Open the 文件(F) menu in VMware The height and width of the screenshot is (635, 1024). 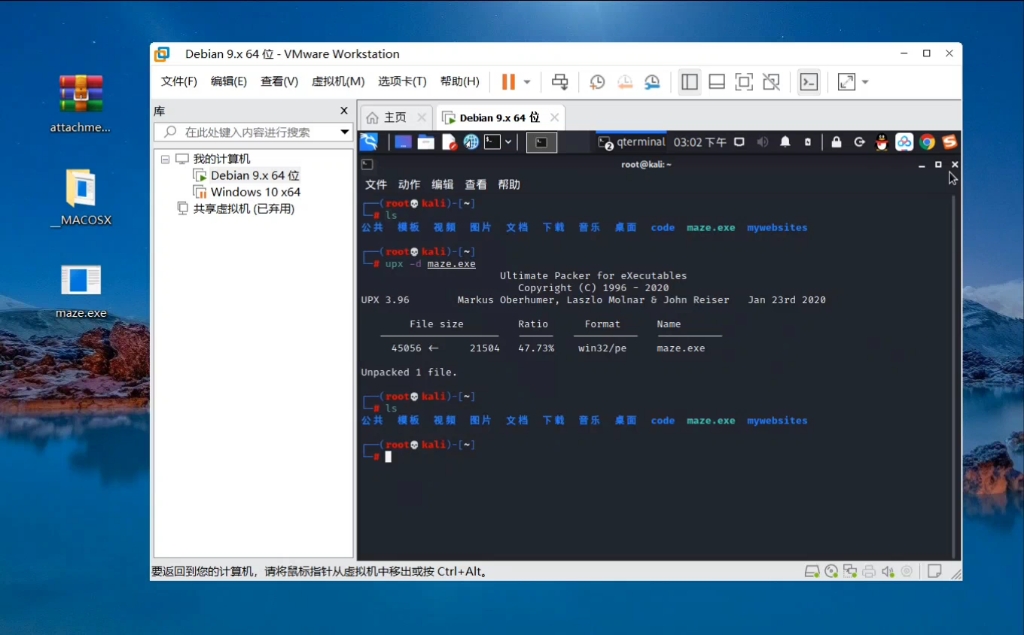179,82
